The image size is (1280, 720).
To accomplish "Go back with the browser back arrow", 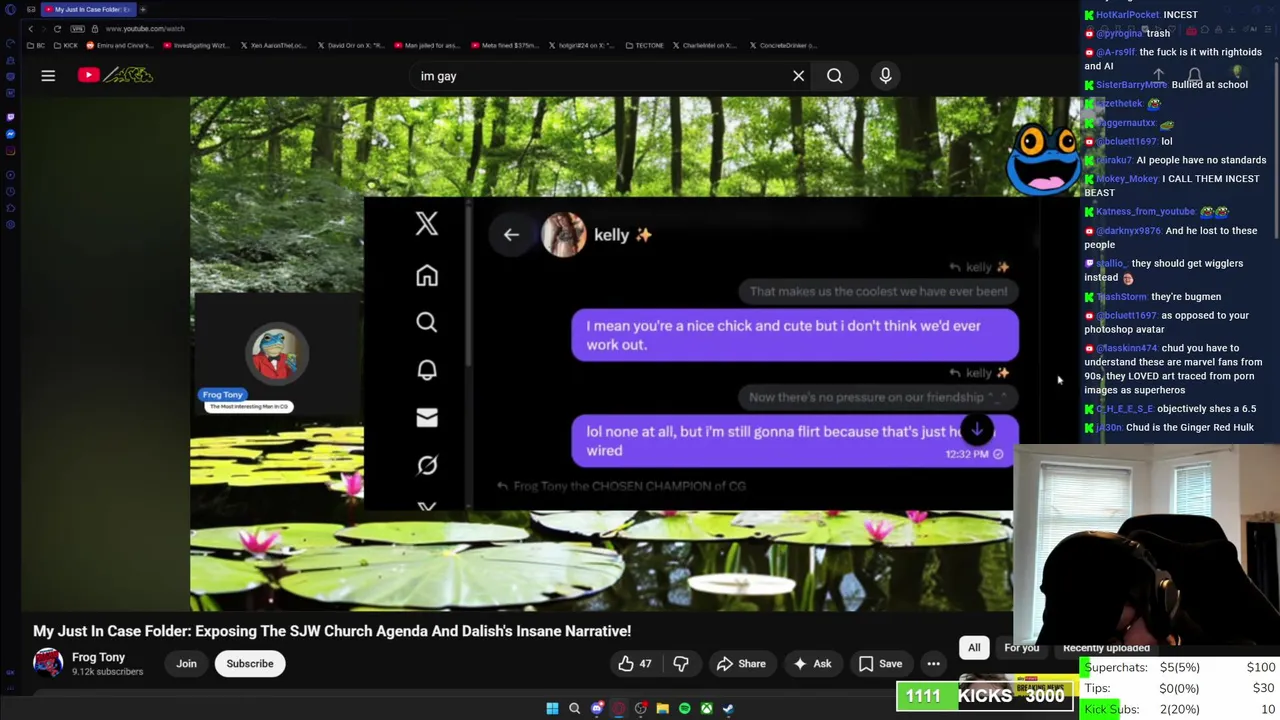I will click(31, 29).
